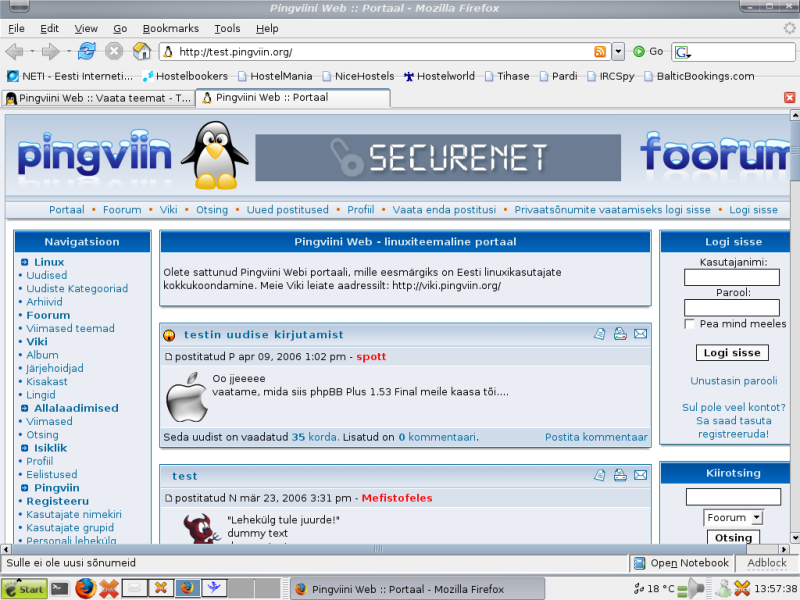800x600 pixels.
Task: Click the Stop loading icon
Action: coord(114,51)
